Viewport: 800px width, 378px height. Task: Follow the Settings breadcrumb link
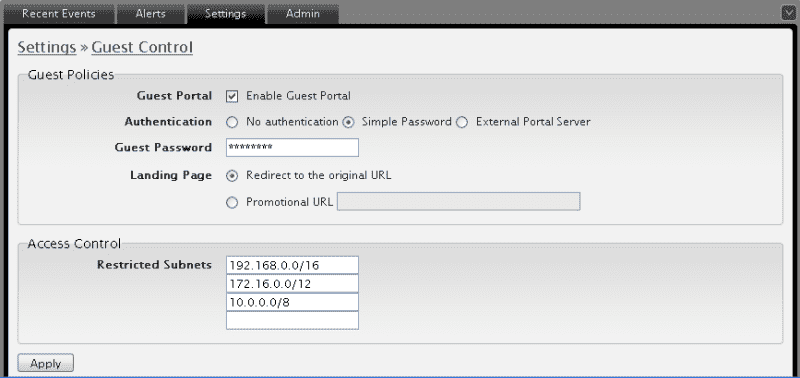coord(47,47)
